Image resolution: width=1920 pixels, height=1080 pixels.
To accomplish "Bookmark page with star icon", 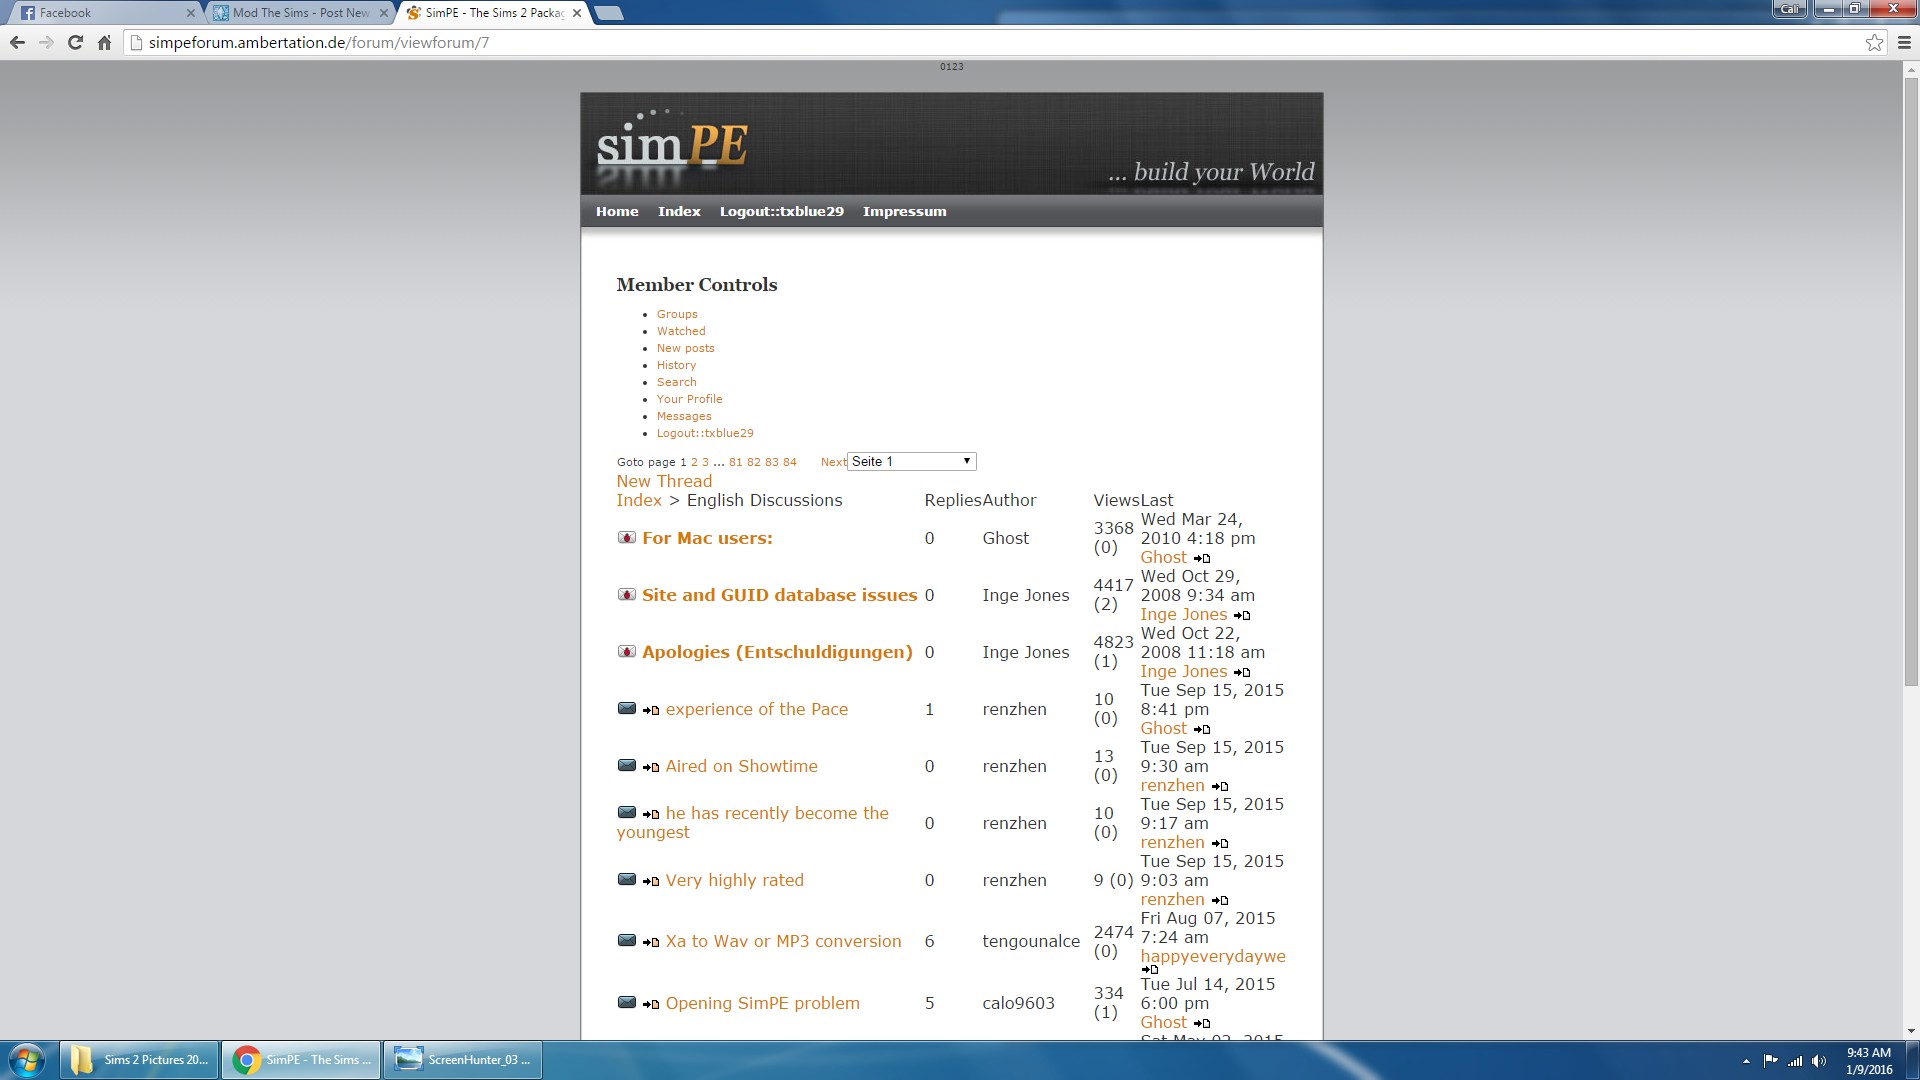I will click(x=1874, y=42).
